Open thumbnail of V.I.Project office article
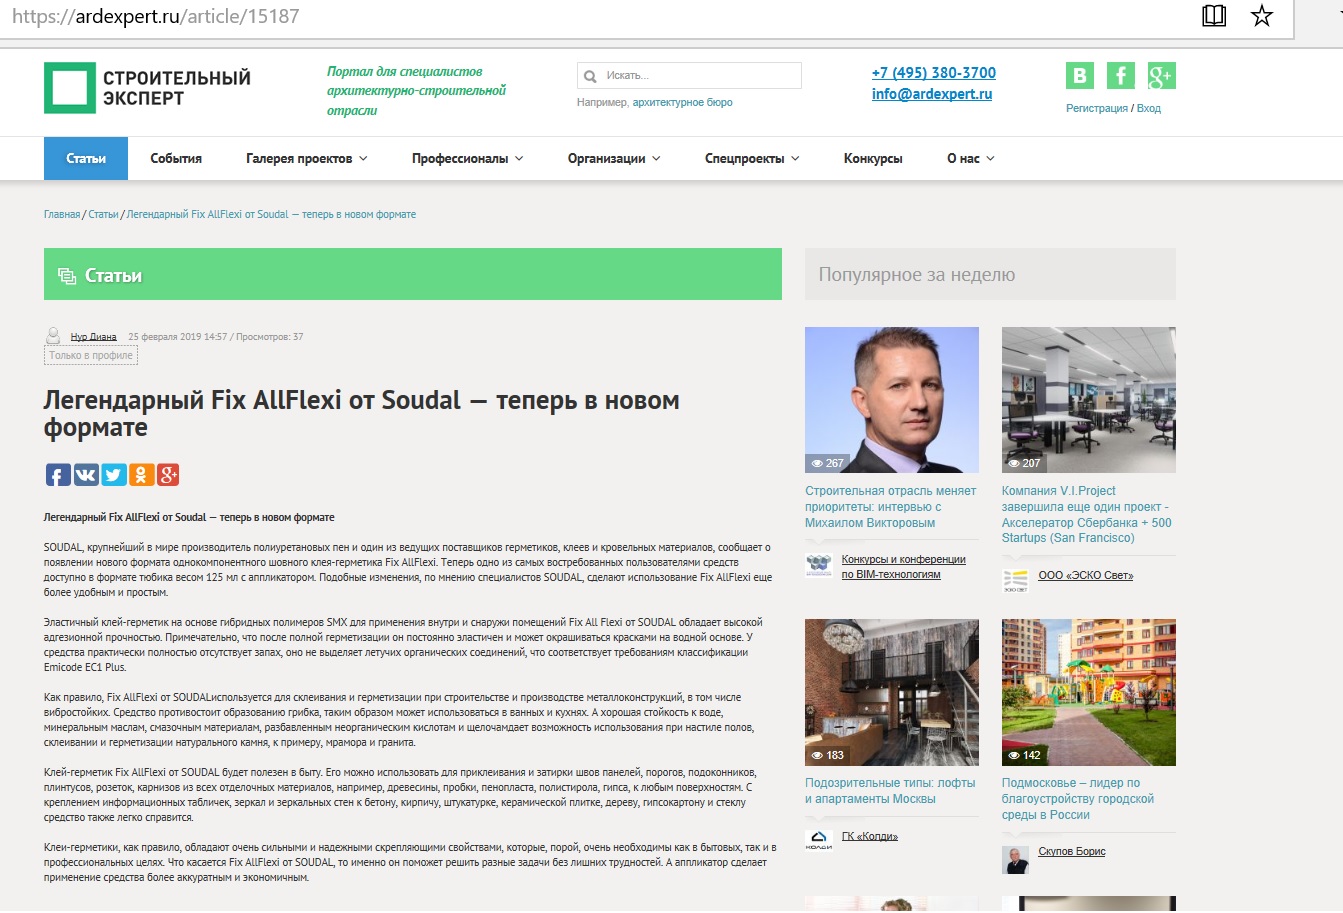The width and height of the screenshot is (1343, 913). (1089, 400)
